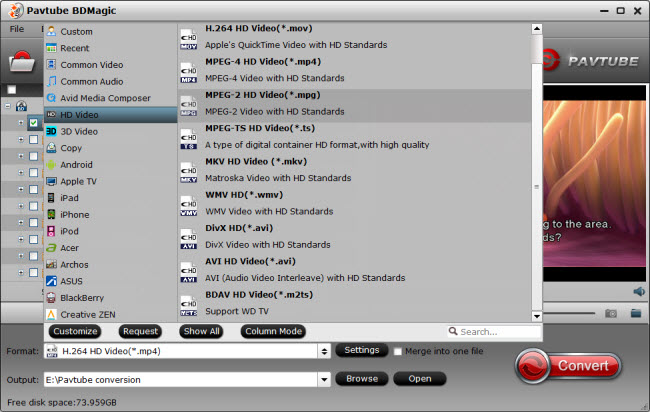This screenshot has height=412, width=650.
Task: Click the Show All button
Action: coord(201,331)
